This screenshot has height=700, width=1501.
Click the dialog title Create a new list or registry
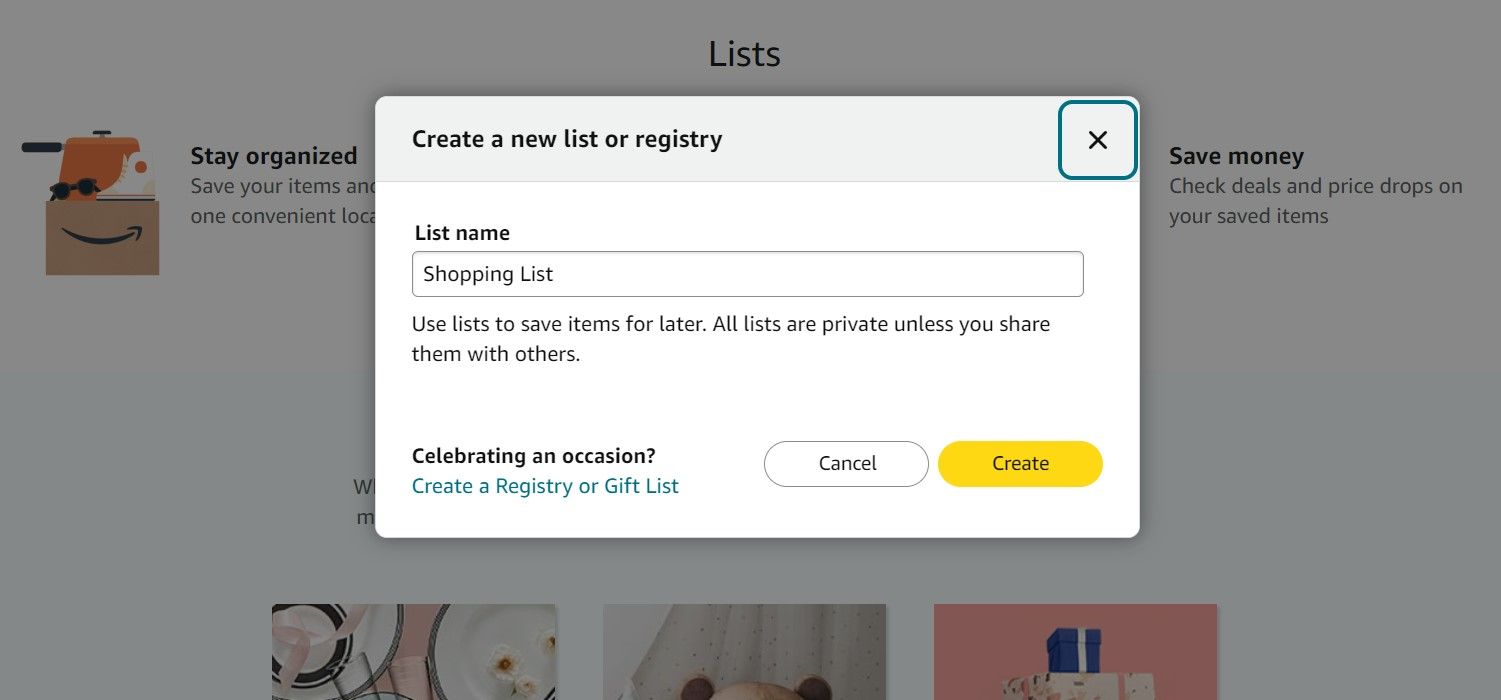566,139
